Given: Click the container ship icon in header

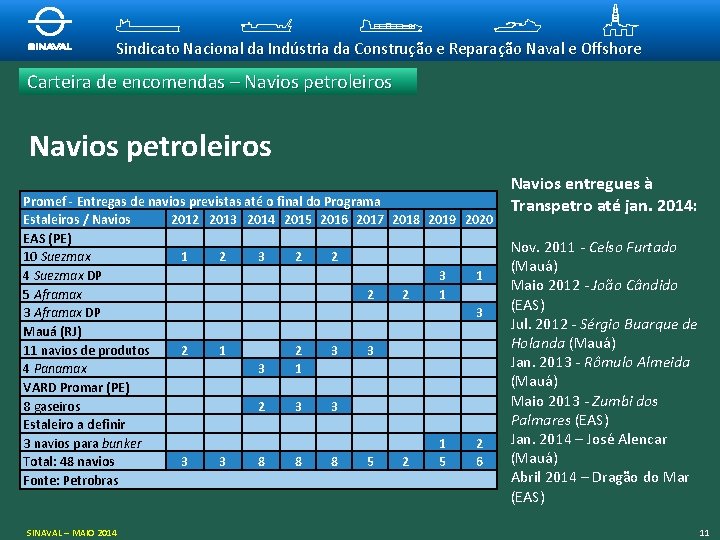Looking at the screenshot, I should coord(391,26).
